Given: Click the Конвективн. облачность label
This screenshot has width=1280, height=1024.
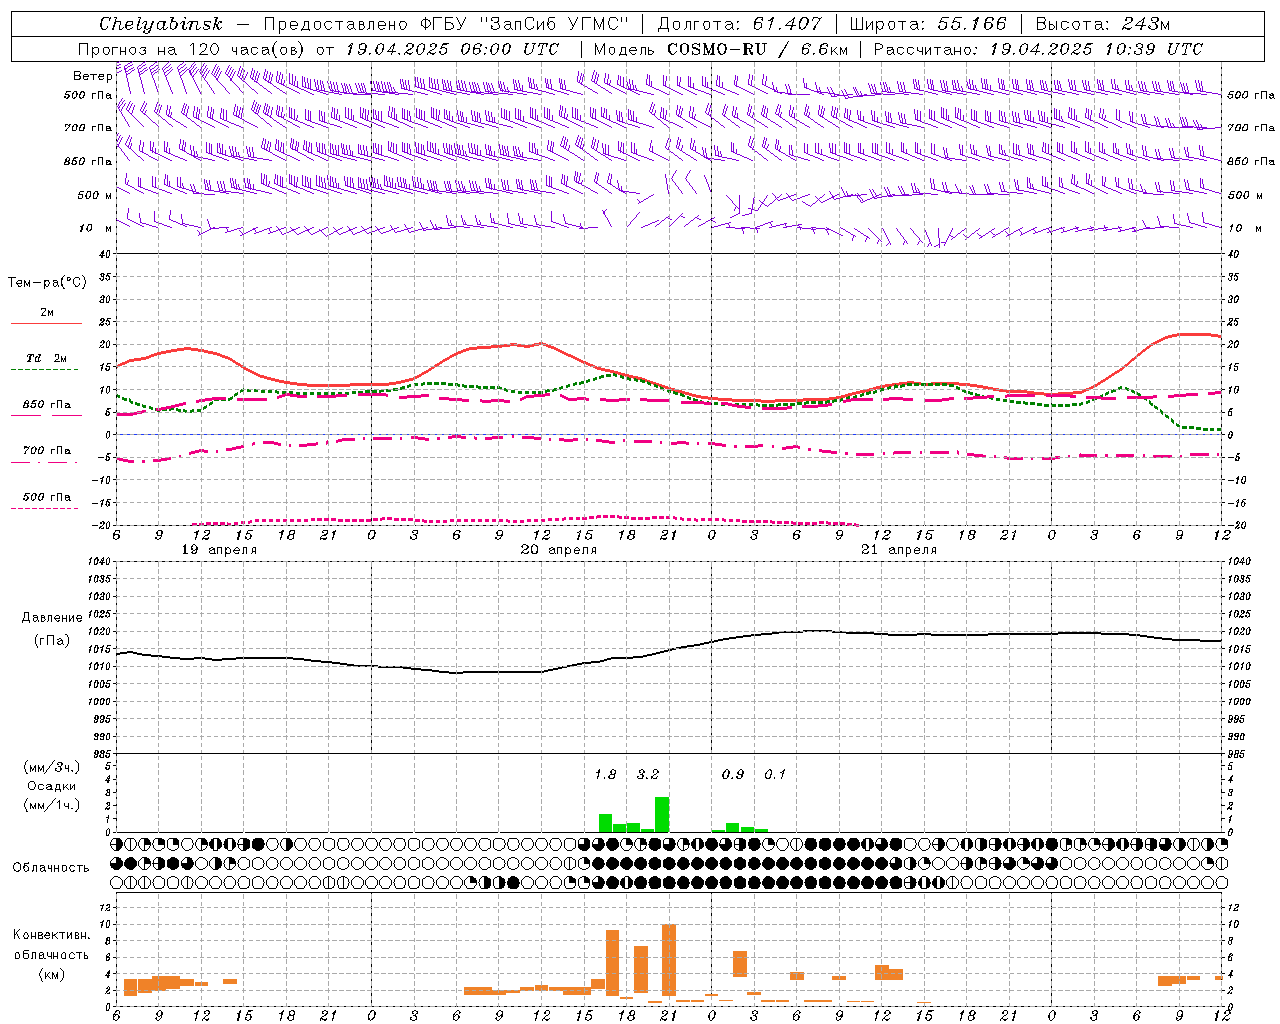Looking at the screenshot, I should tap(51, 944).
